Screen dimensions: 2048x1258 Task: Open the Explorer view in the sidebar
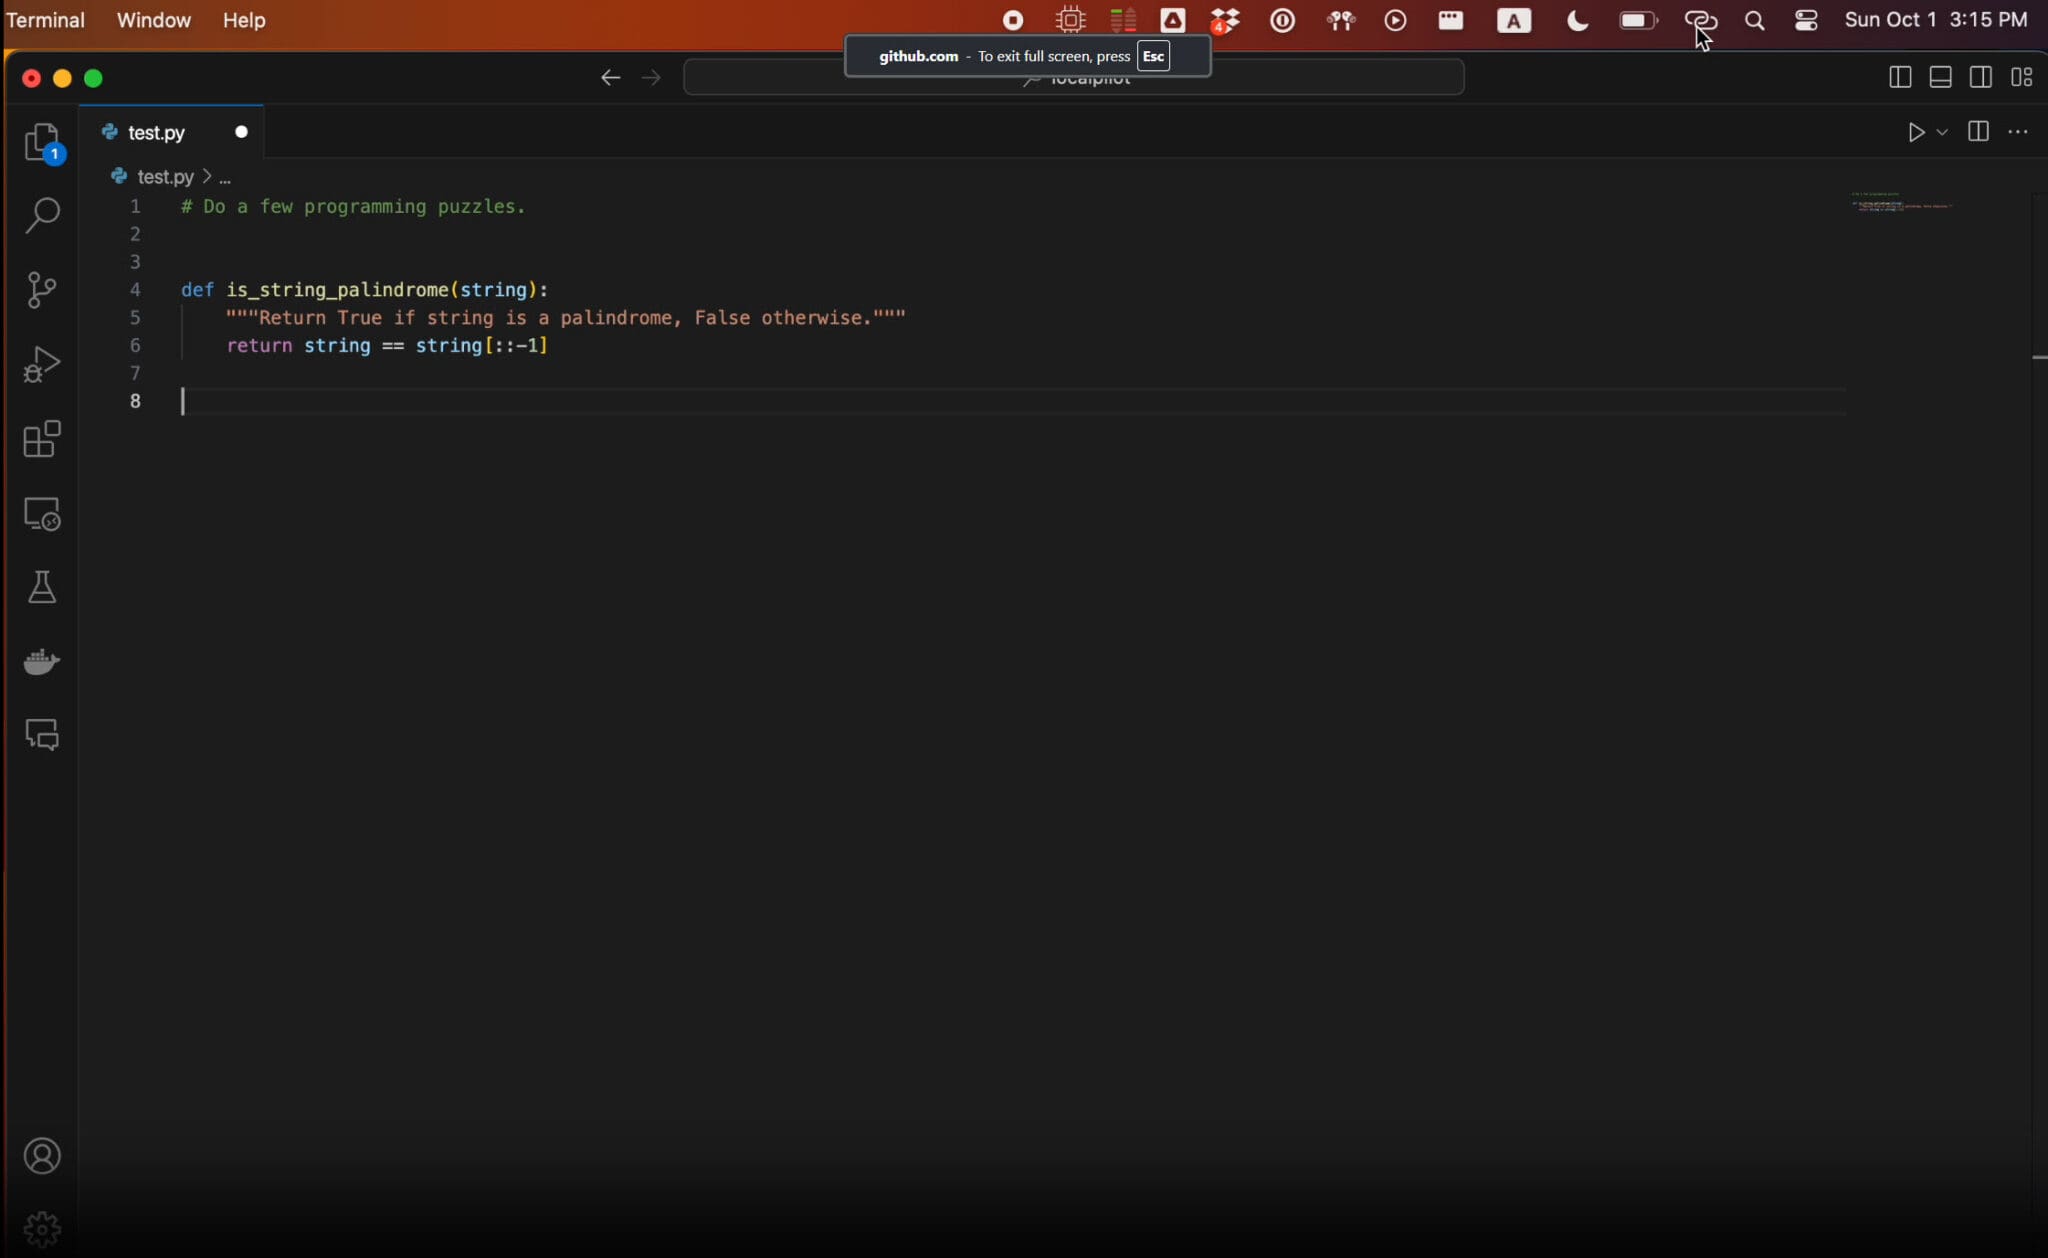tap(42, 142)
